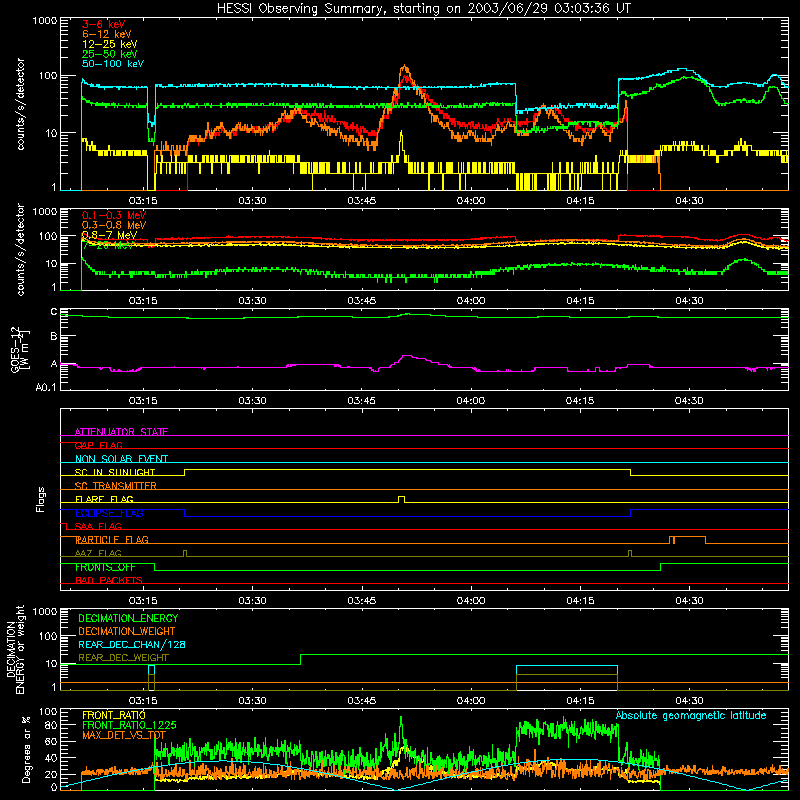Select the 6-12 keV legend label
This screenshot has height=800, width=800.
coord(107,34)
